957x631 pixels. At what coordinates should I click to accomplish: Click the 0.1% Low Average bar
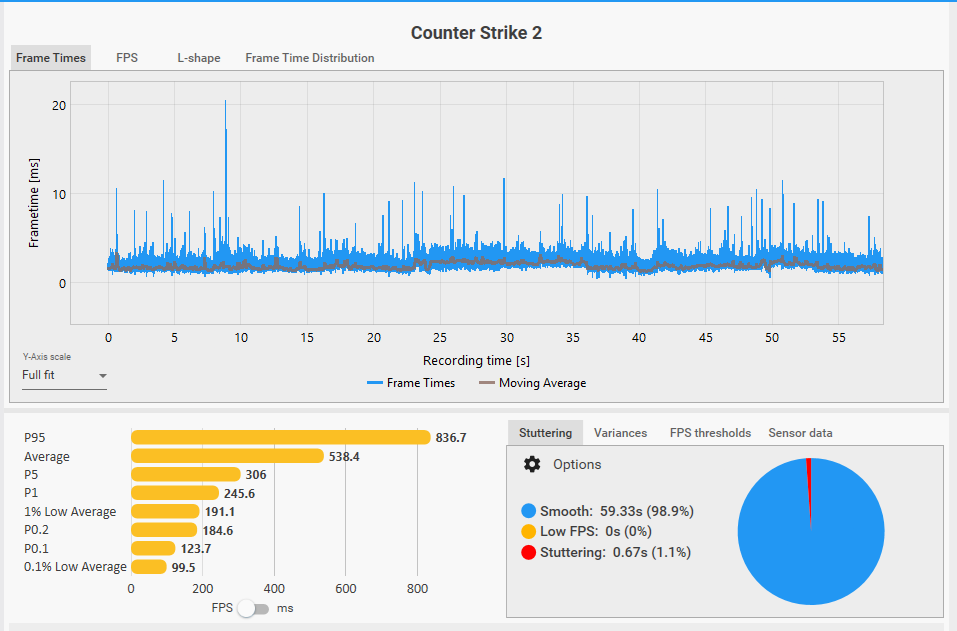[149, 567]
